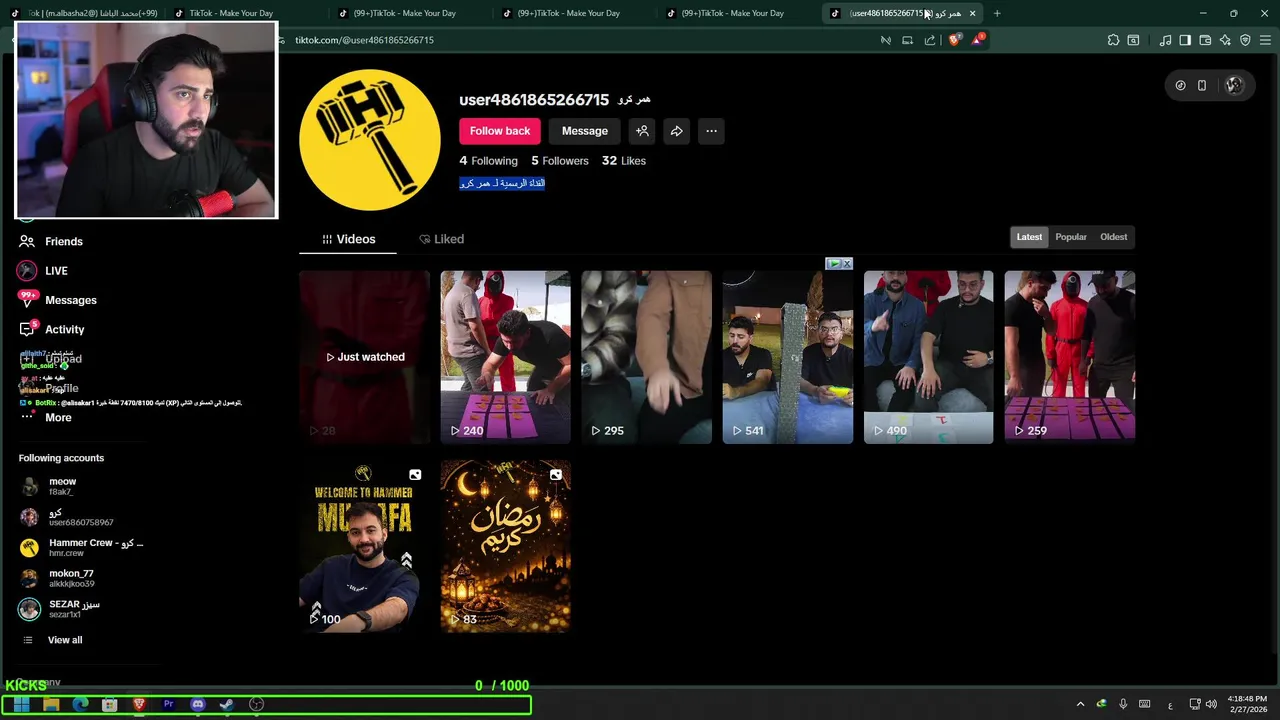Click the Follow back button
Viewport: 1280px width, 720px height.
(x=500, y=131)
